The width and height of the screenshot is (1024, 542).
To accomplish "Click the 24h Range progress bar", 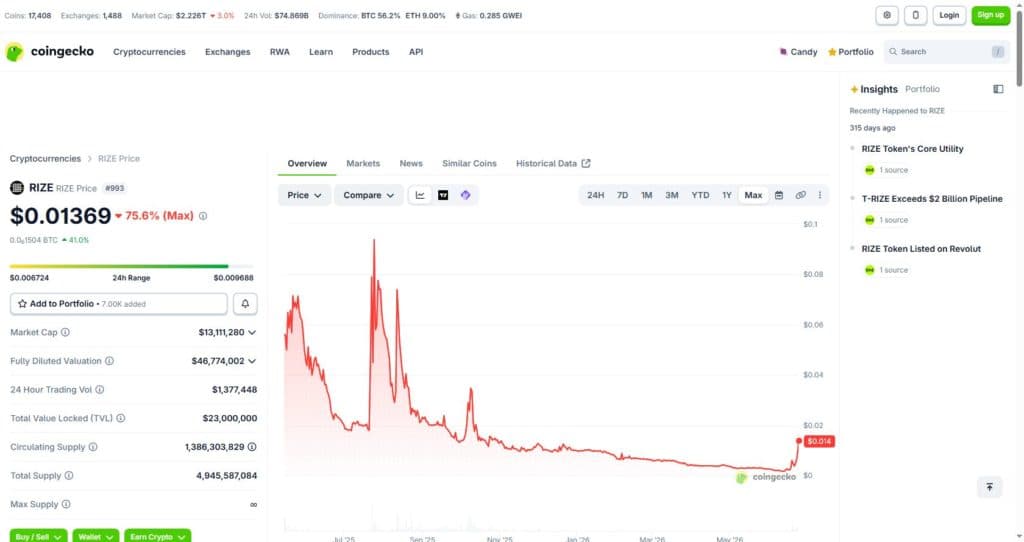I will 131,266.
